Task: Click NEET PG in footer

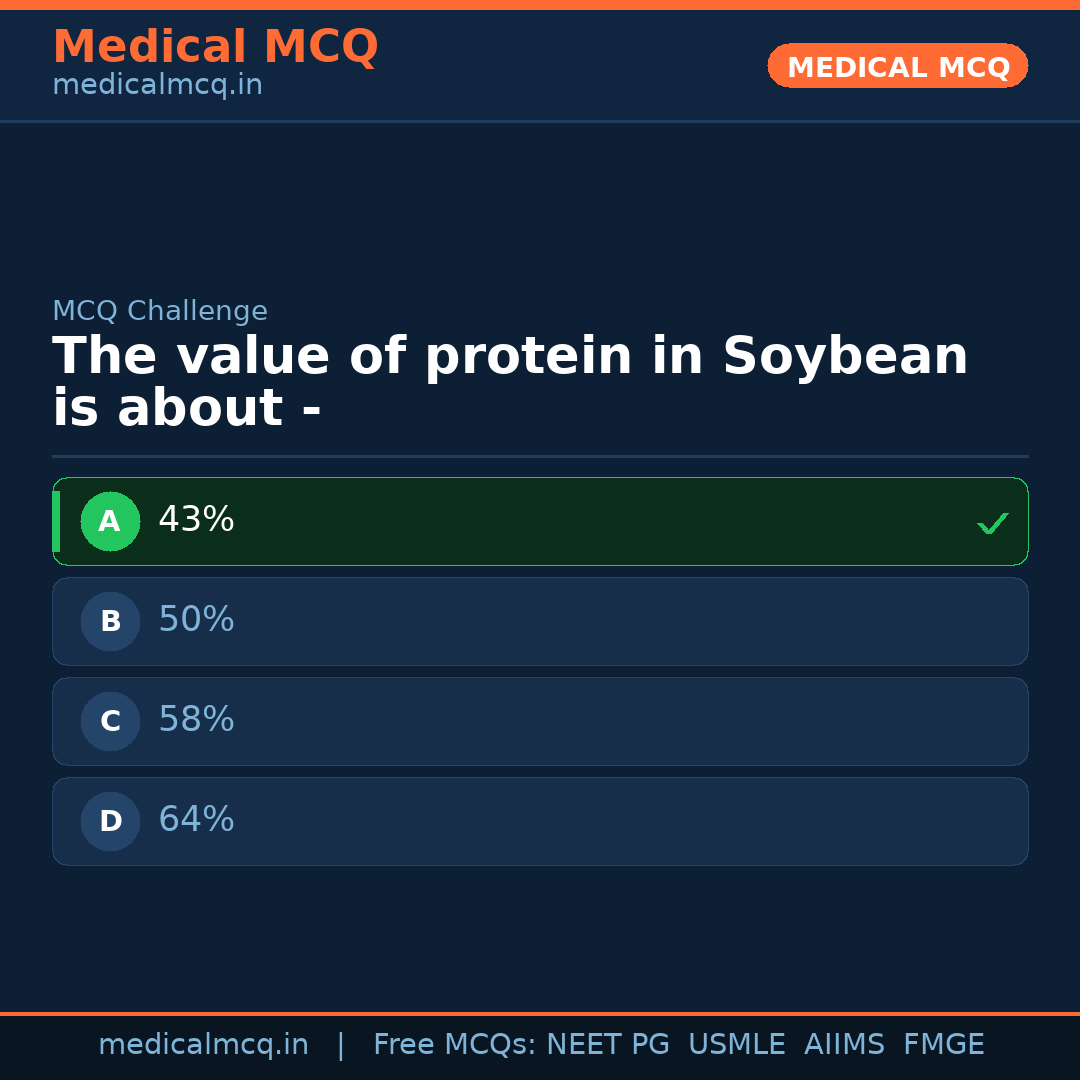Action: coord(608,1045)
